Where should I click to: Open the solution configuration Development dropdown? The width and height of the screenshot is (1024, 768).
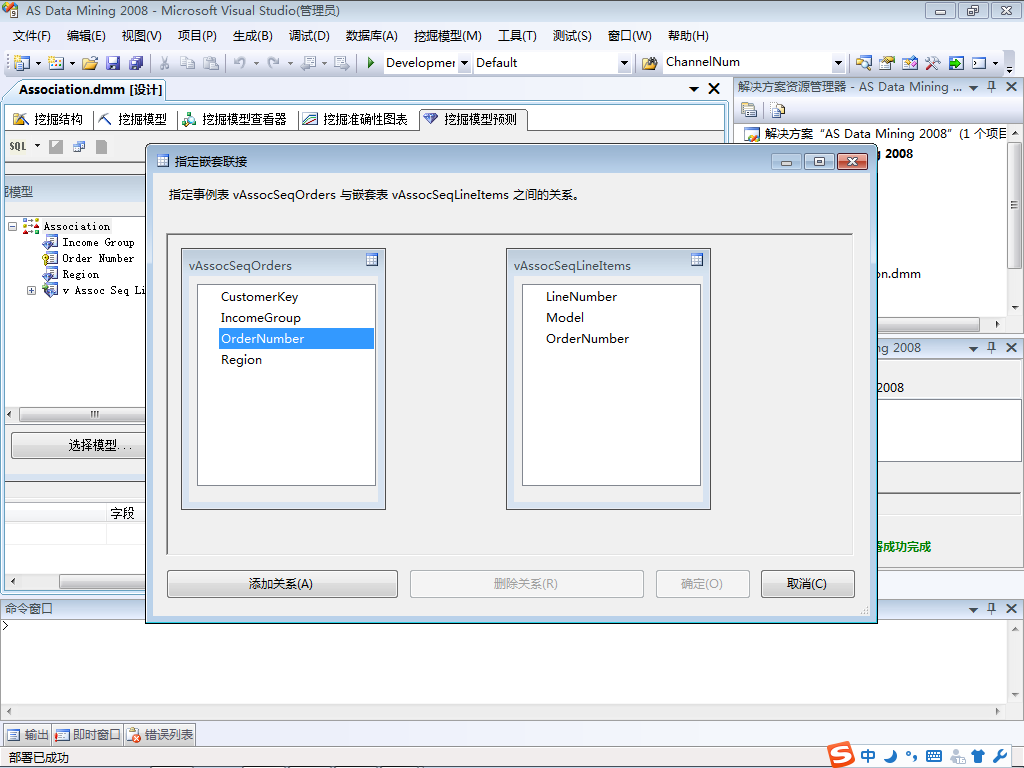(x=464, y=63)
